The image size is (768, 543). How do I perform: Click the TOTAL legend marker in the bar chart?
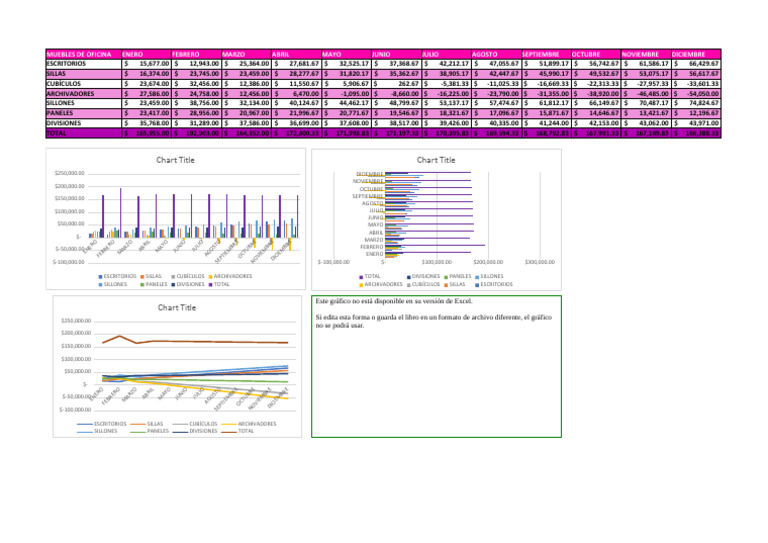pyautogui.click(x=362, y=275)
